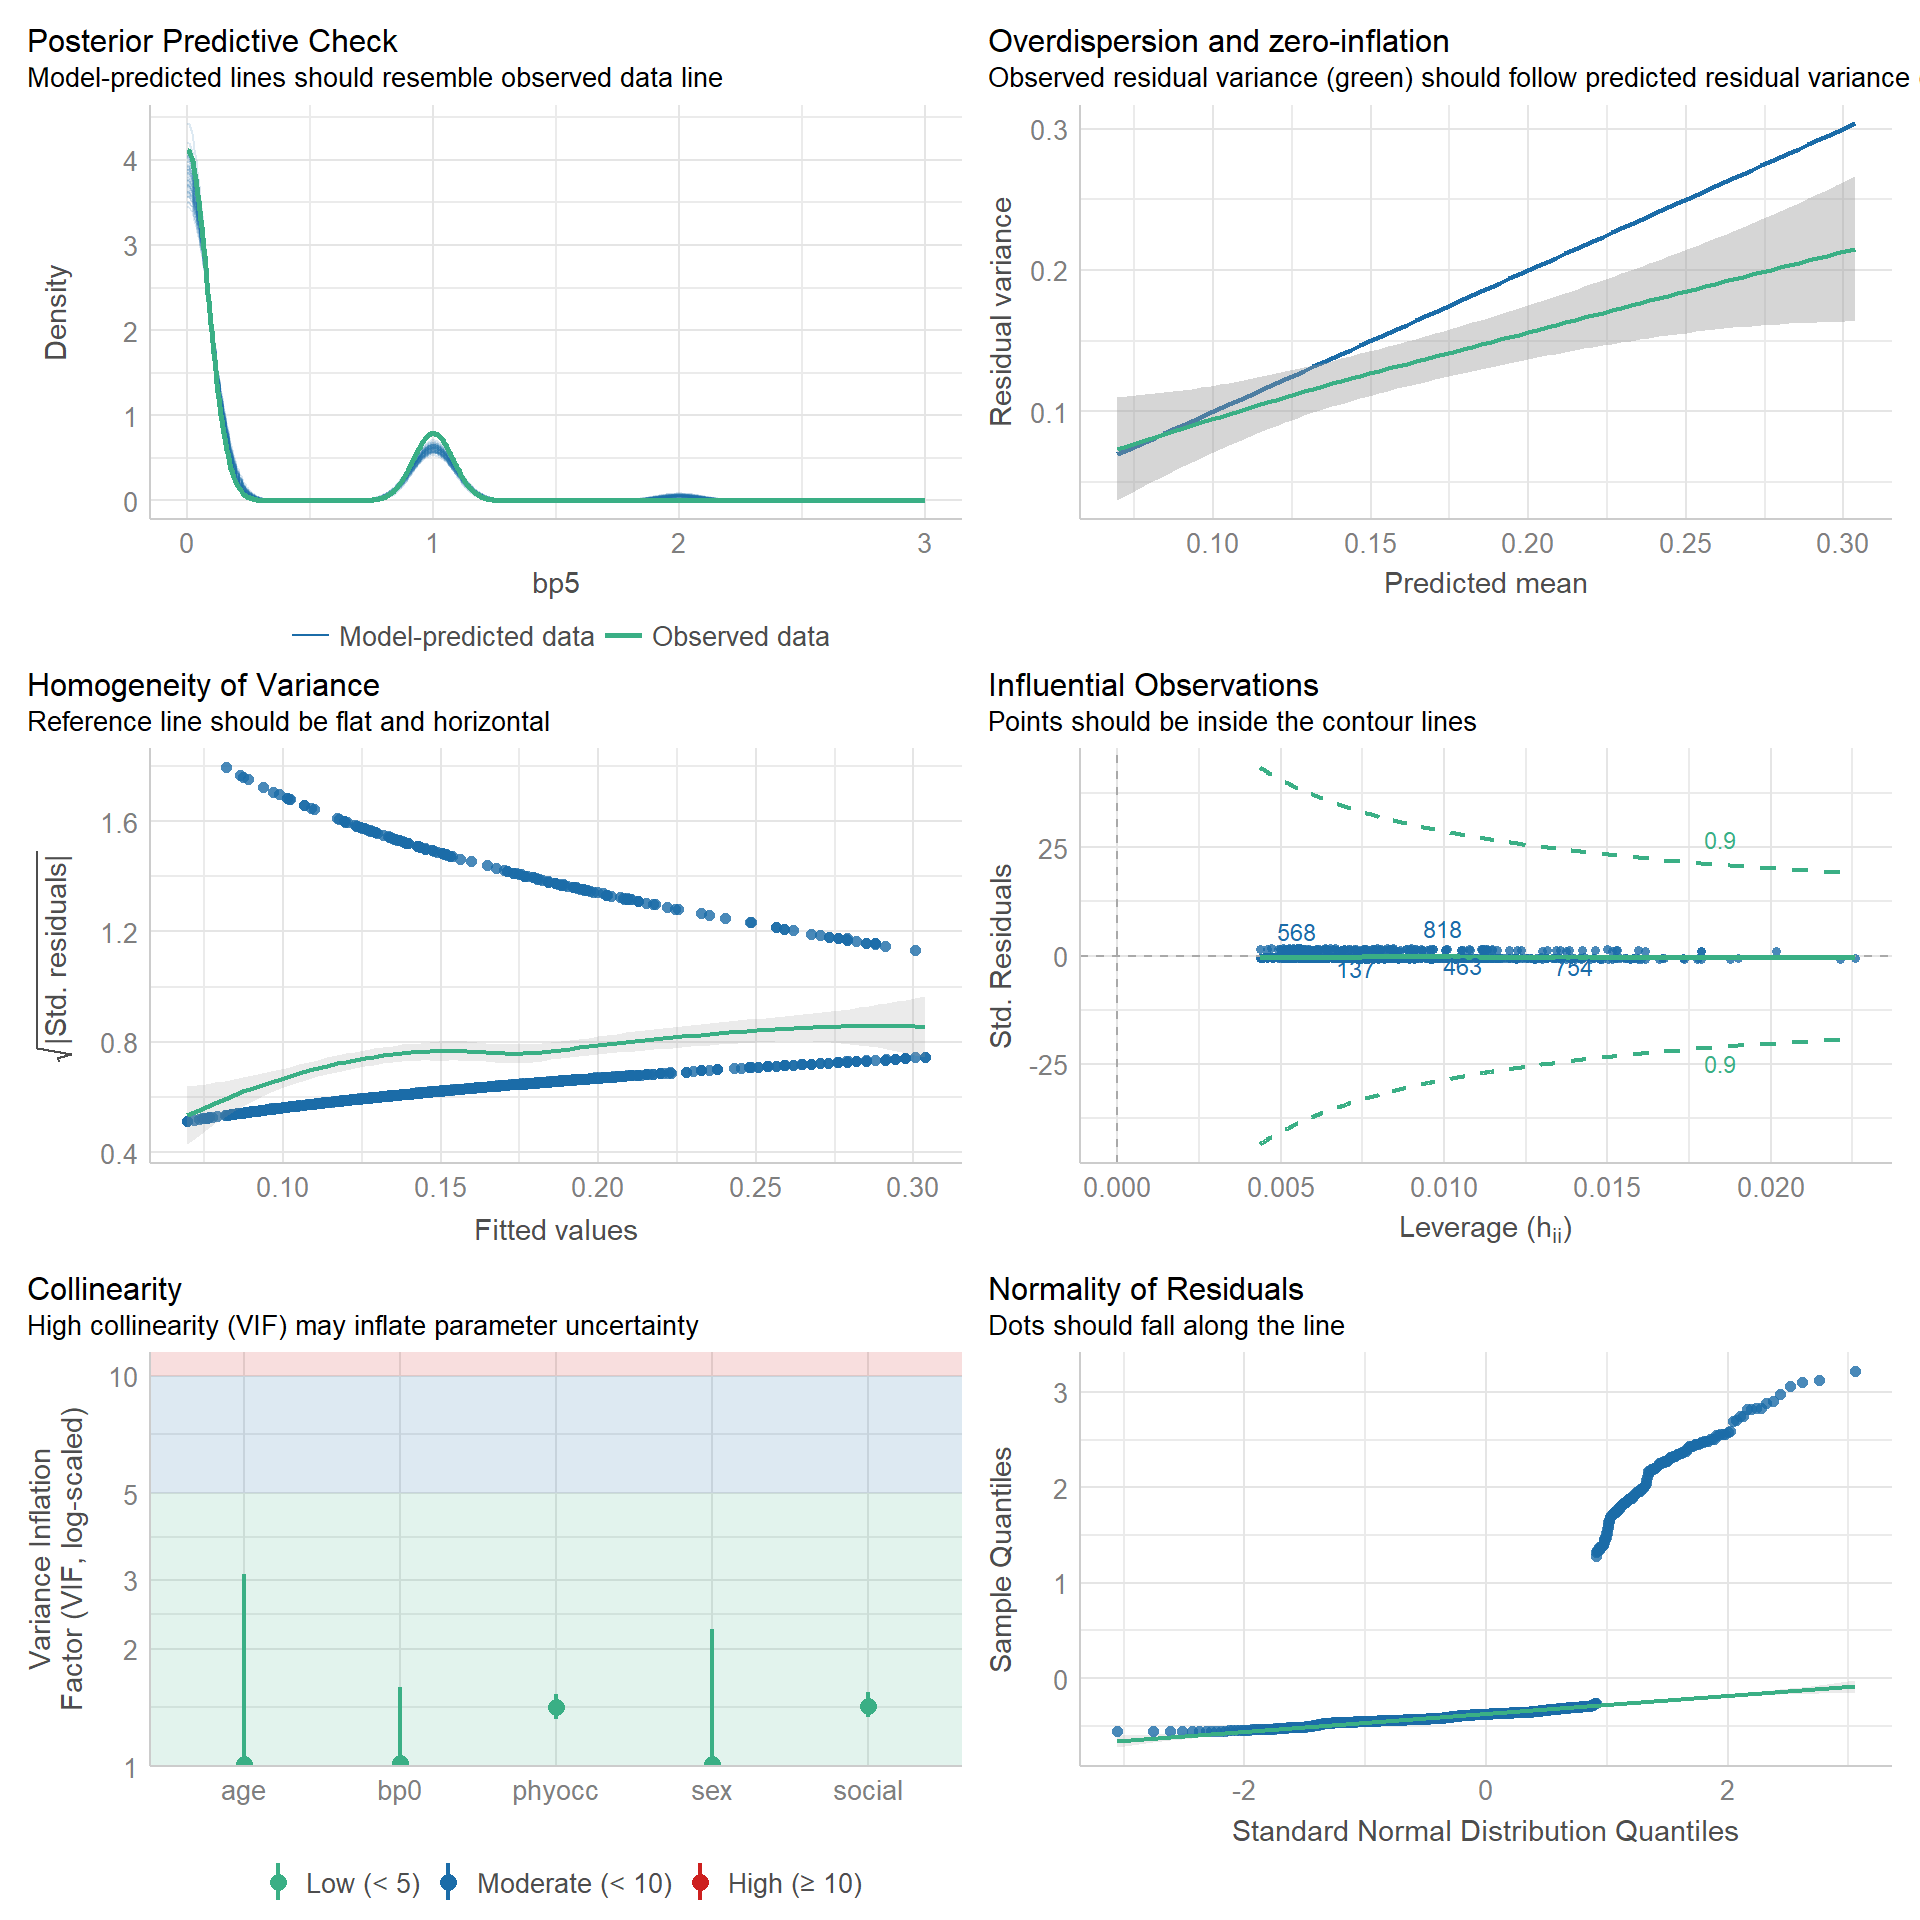Click the red High (≥ 10) legend marker
The width and height of the screenshot is (1920, 1920).
[700, 1883]
